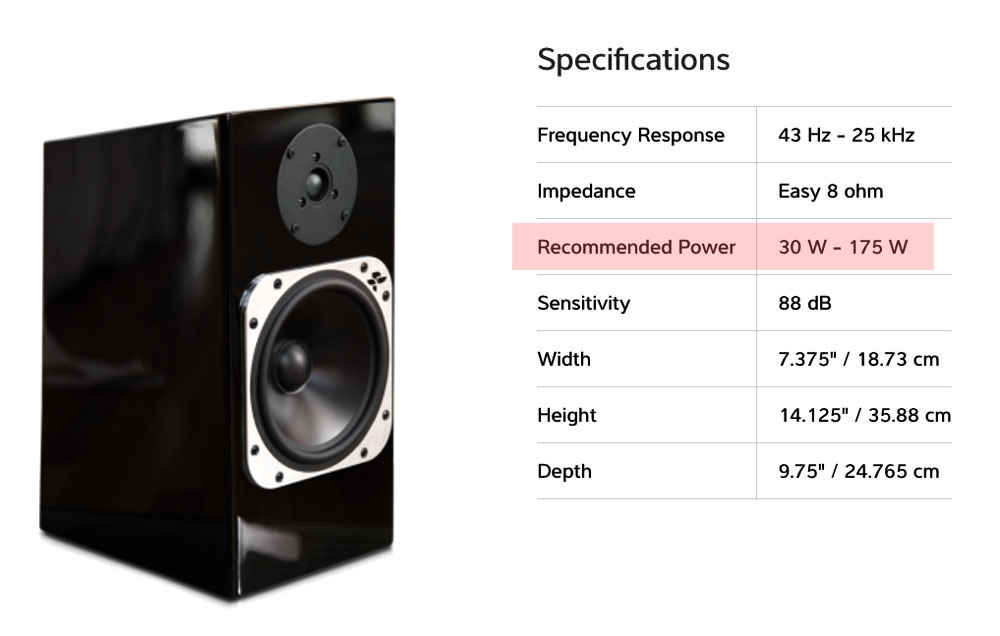This screenshot has width=1000, height=636.
Task: Click the Width row label
Action: coord(564,359)
